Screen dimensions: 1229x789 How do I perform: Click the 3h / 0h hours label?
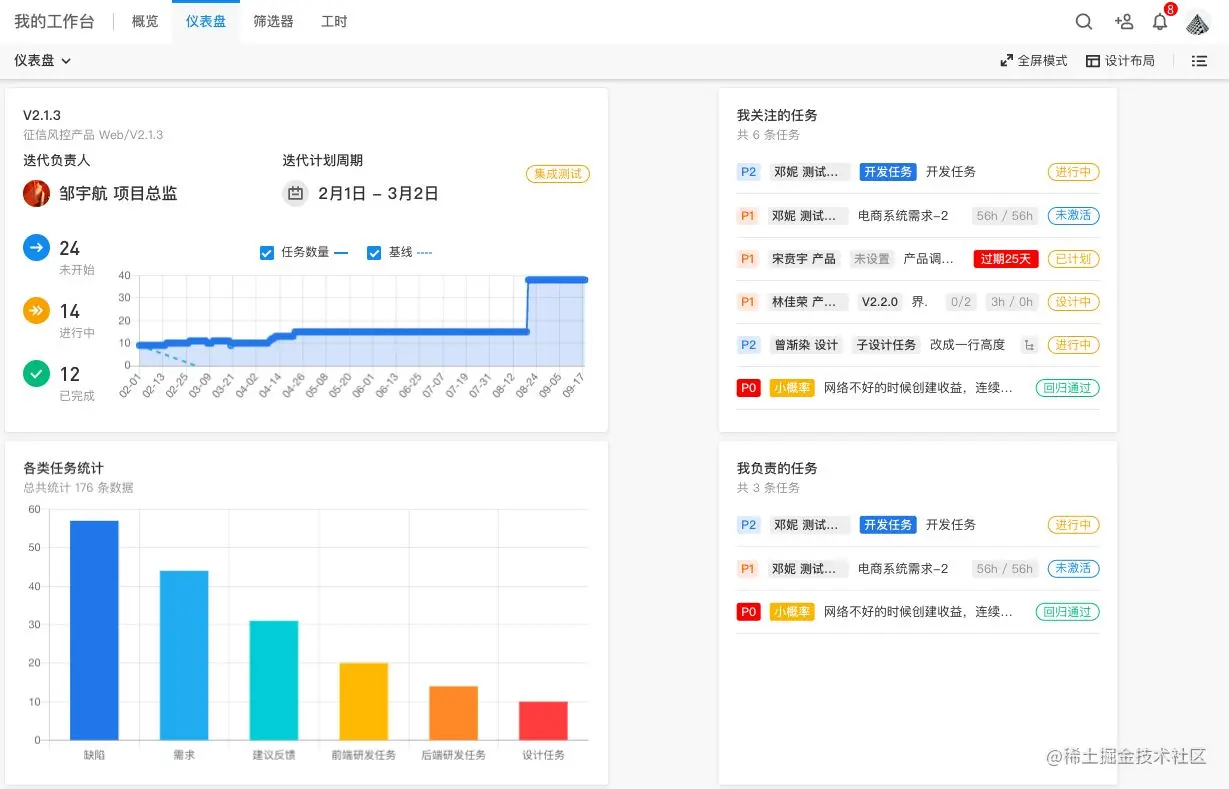click(x=1011, y=302)
